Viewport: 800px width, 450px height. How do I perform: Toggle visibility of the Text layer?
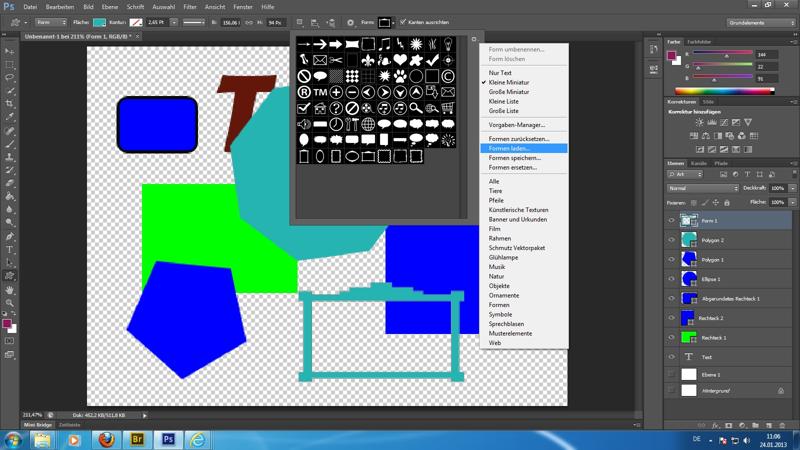click(671, 357)
